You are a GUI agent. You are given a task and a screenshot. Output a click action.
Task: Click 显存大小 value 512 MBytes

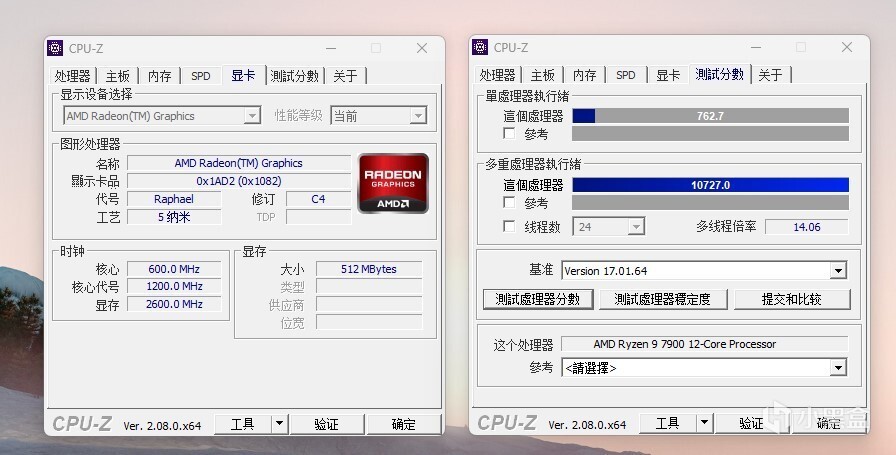(x=369, y=269)
